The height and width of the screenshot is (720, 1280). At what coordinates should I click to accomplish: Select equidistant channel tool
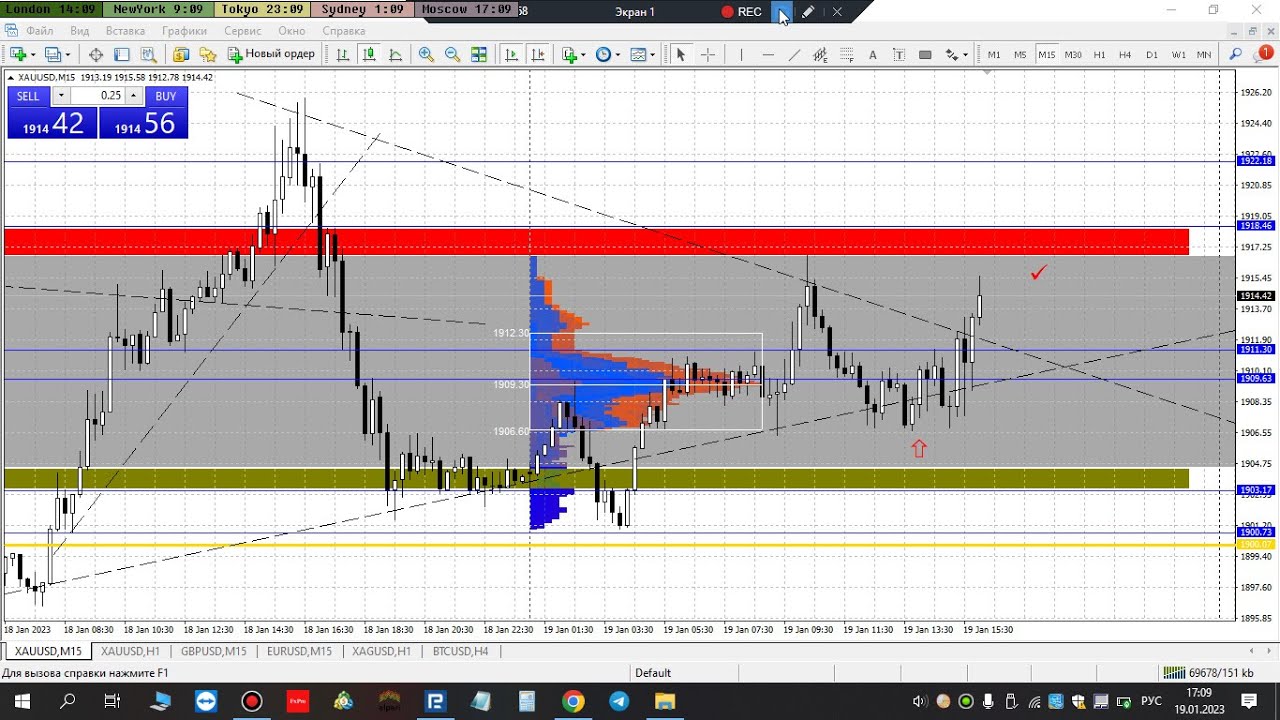click(820, 54)
